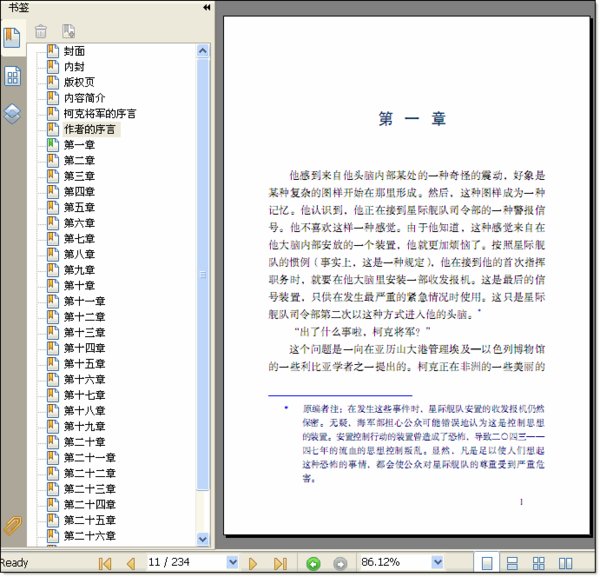The height and width of the screenshot is (577, 600).
Task: Click the new bookmark icon
Action: [68, 31]
